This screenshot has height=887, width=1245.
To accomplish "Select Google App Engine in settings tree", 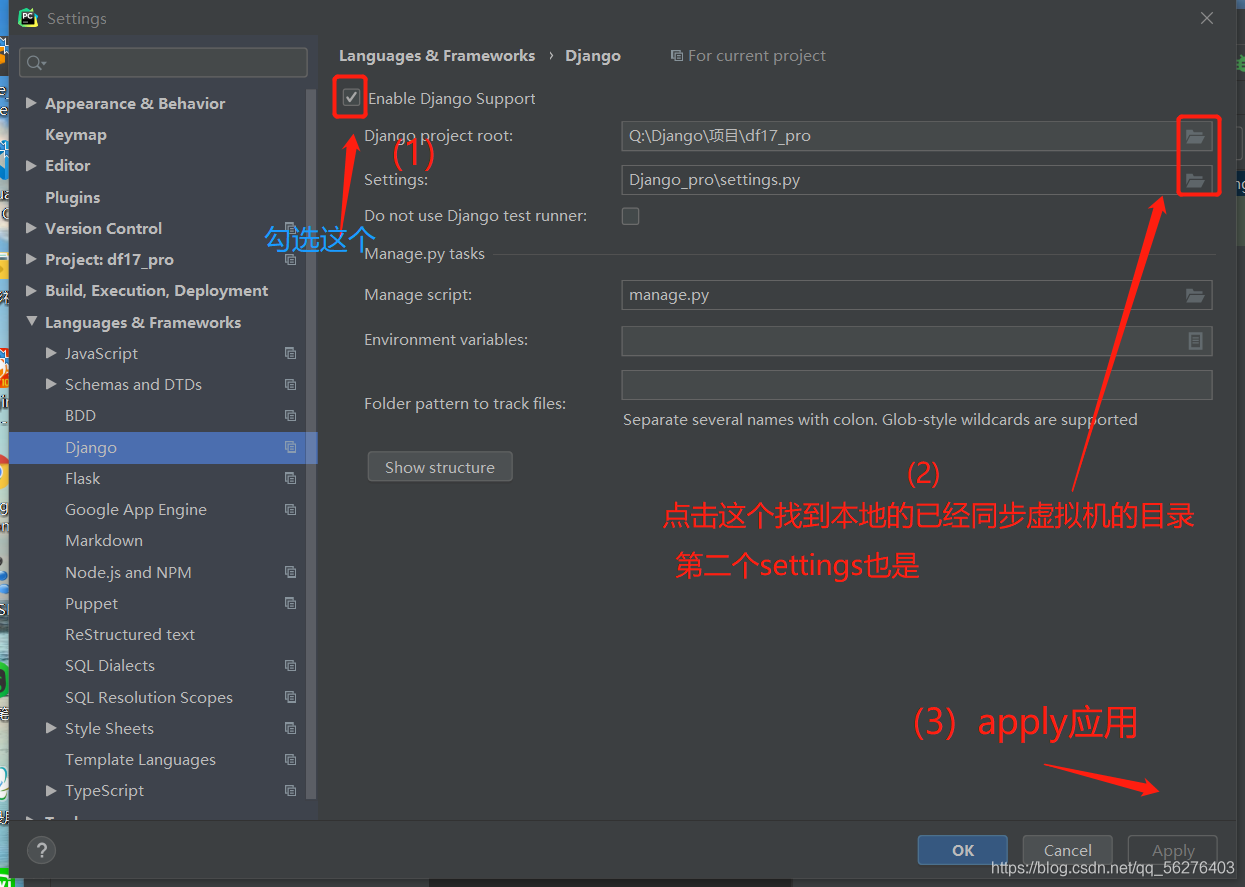I will pyautogui.click(x=136, y=510).
